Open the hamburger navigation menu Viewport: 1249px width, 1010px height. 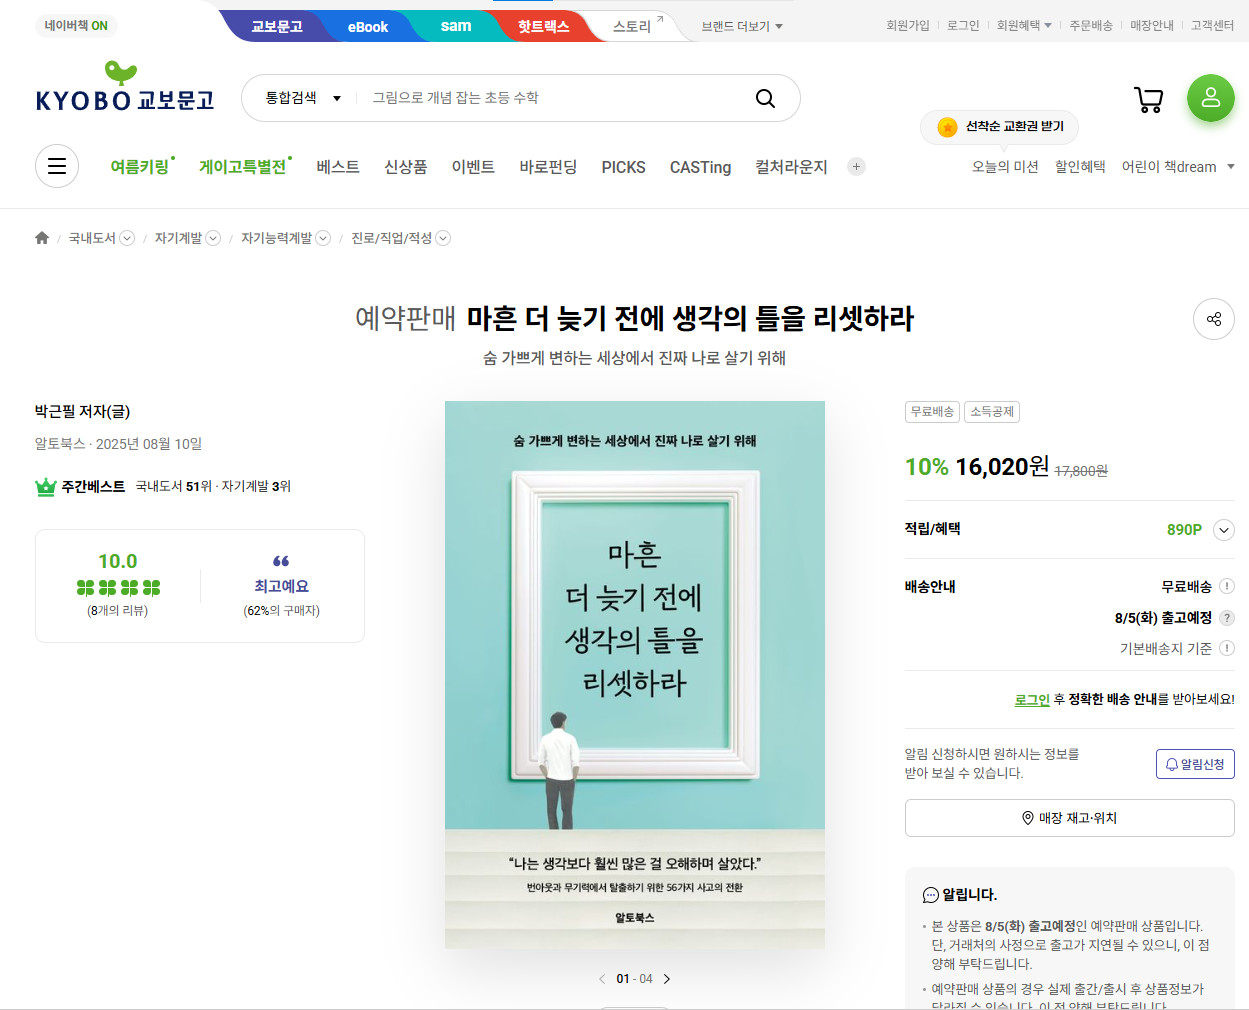point(56,165)
